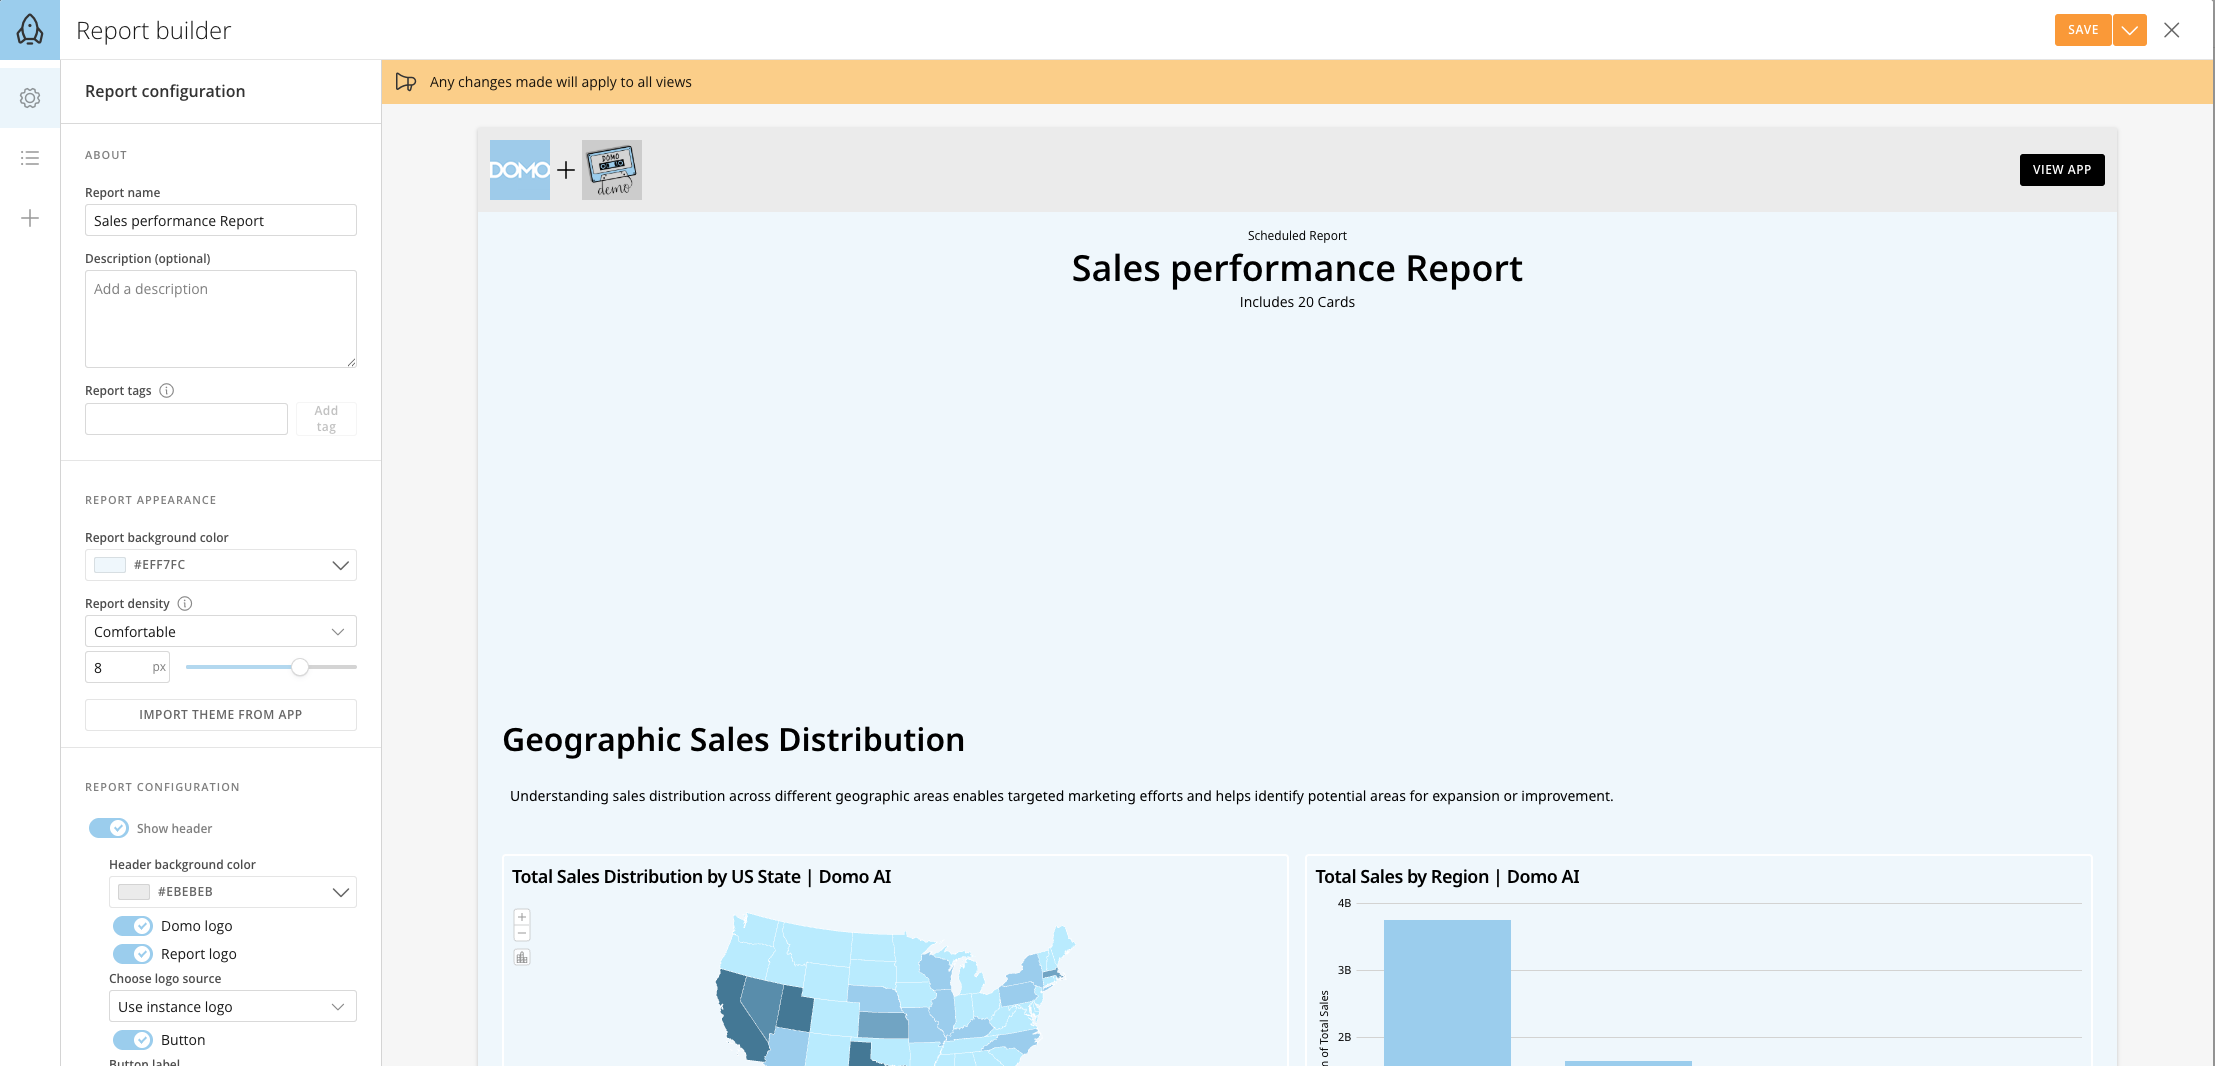
Task: Select the rocket Report builder icon
Action: (x=29, y=30)
